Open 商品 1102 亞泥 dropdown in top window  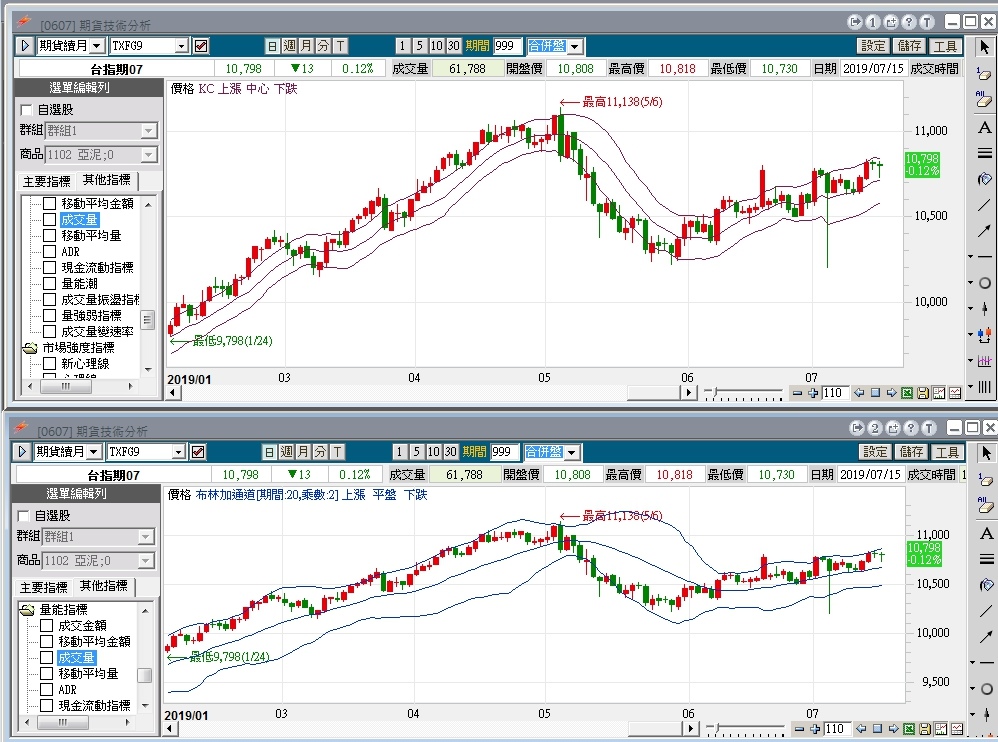click(148, 155)
